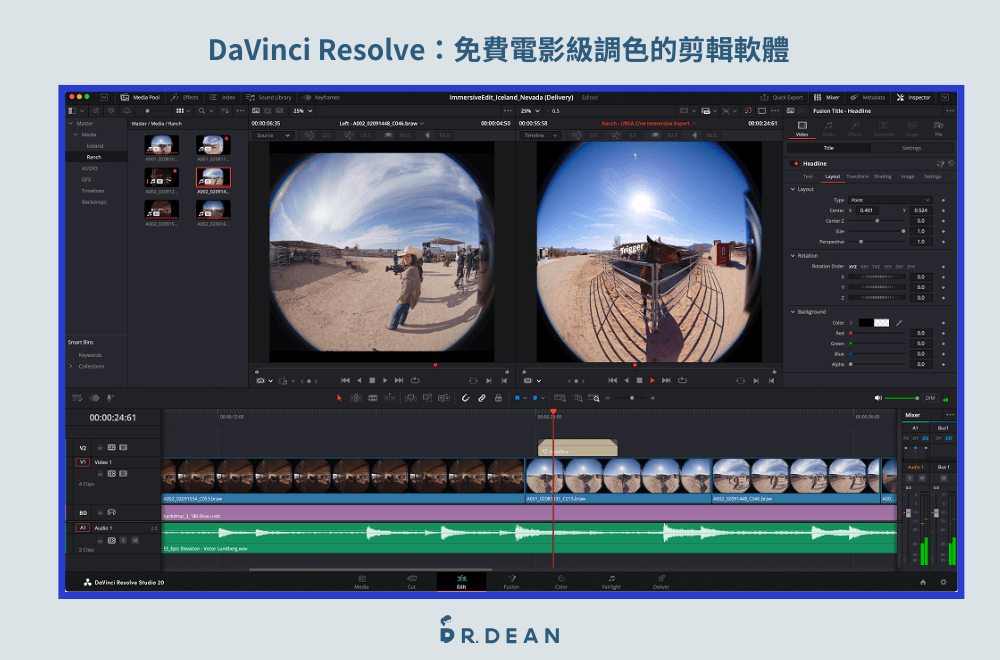
Task: Click the Center X value field
Action: point(867,210)
